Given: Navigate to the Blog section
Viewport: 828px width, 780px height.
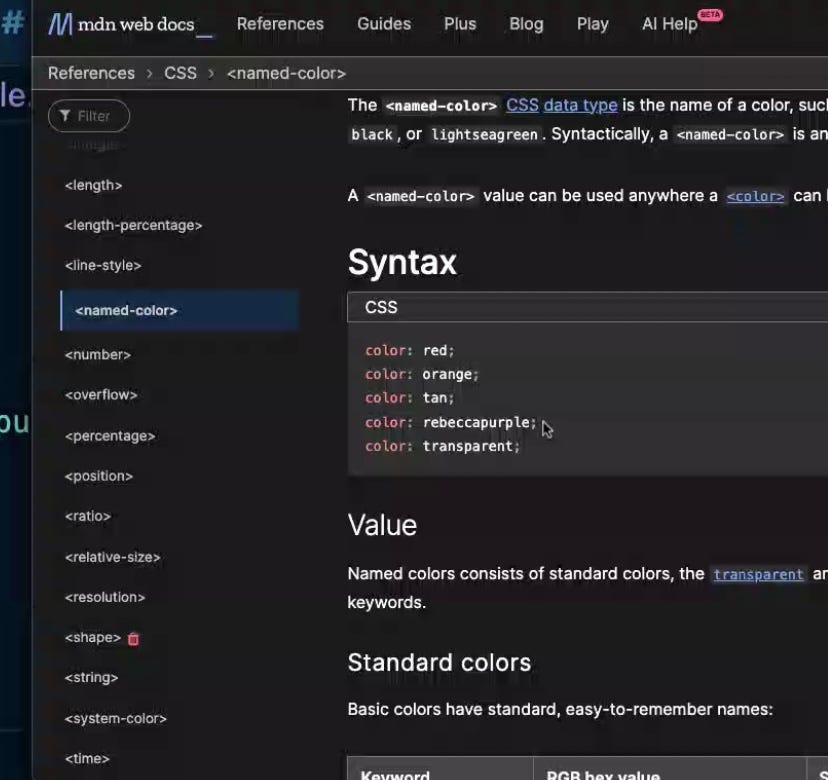Looking at the screenshot, I should coord(526,23).
